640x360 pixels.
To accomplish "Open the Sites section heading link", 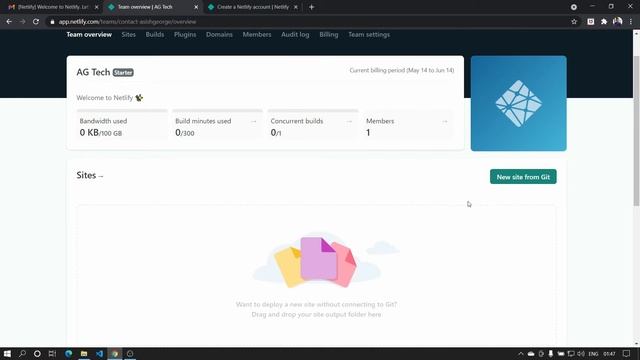I will coord(90,175).
